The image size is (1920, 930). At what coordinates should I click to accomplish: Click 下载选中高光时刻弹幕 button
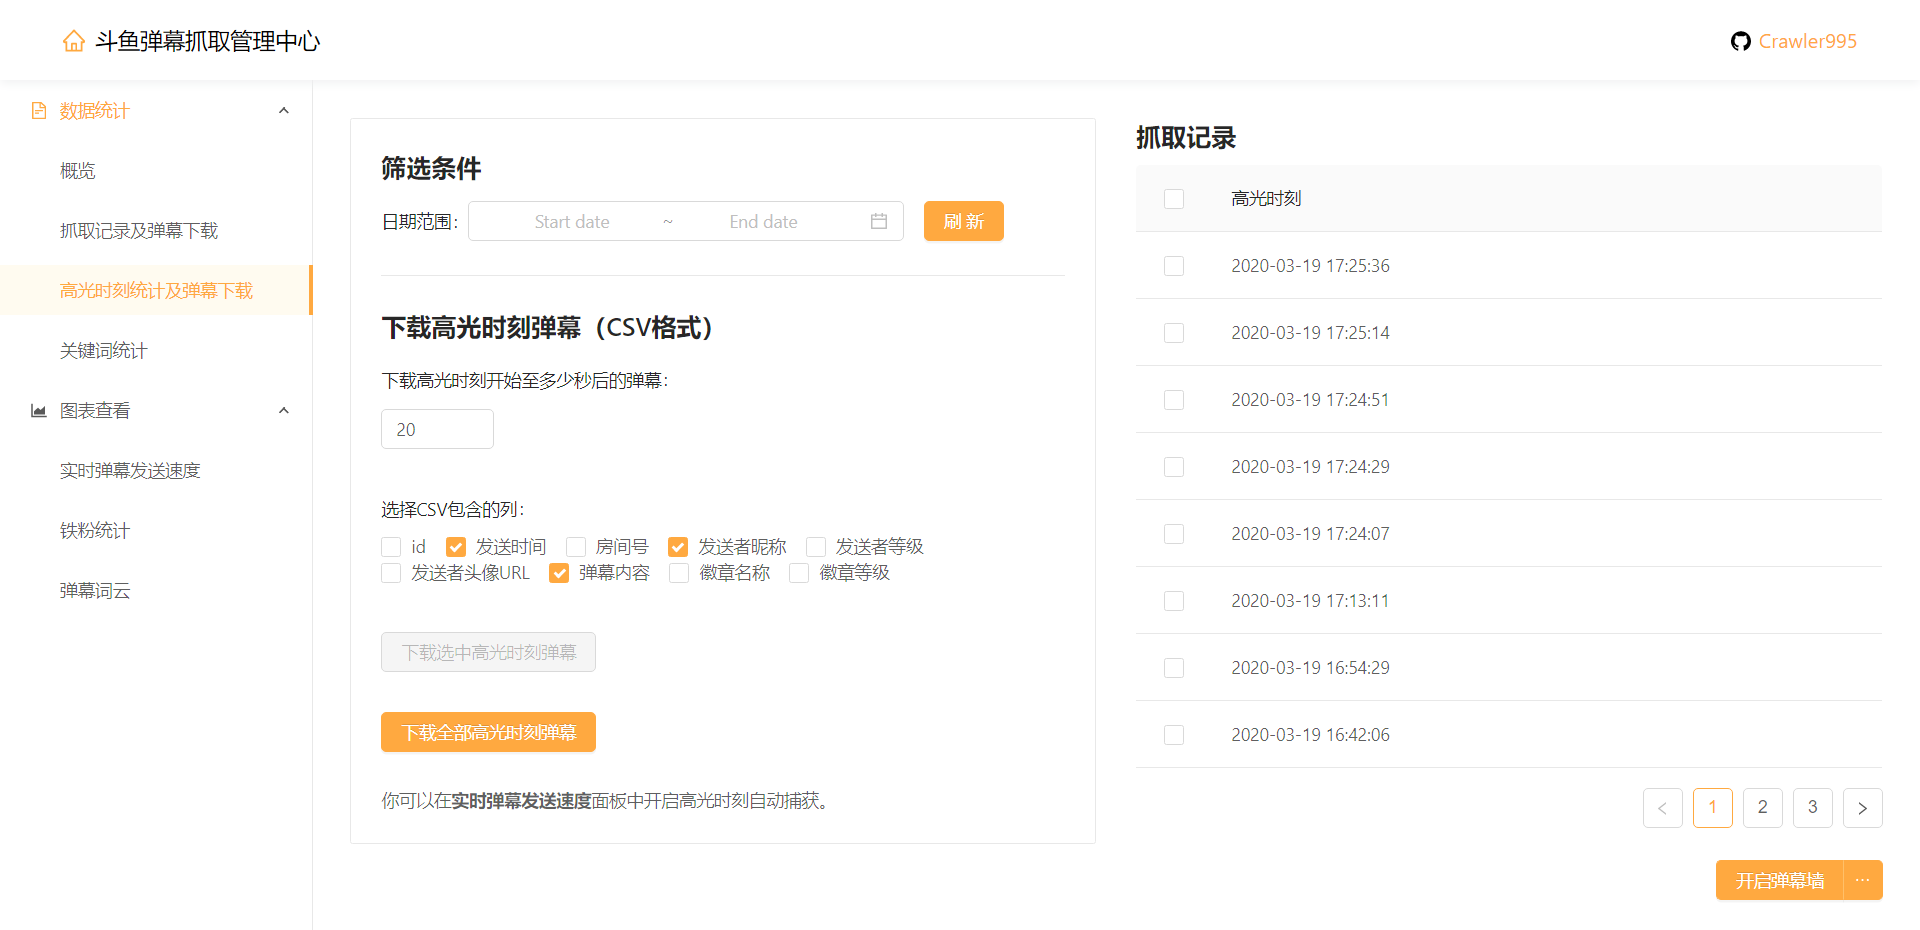coord(488,652)
